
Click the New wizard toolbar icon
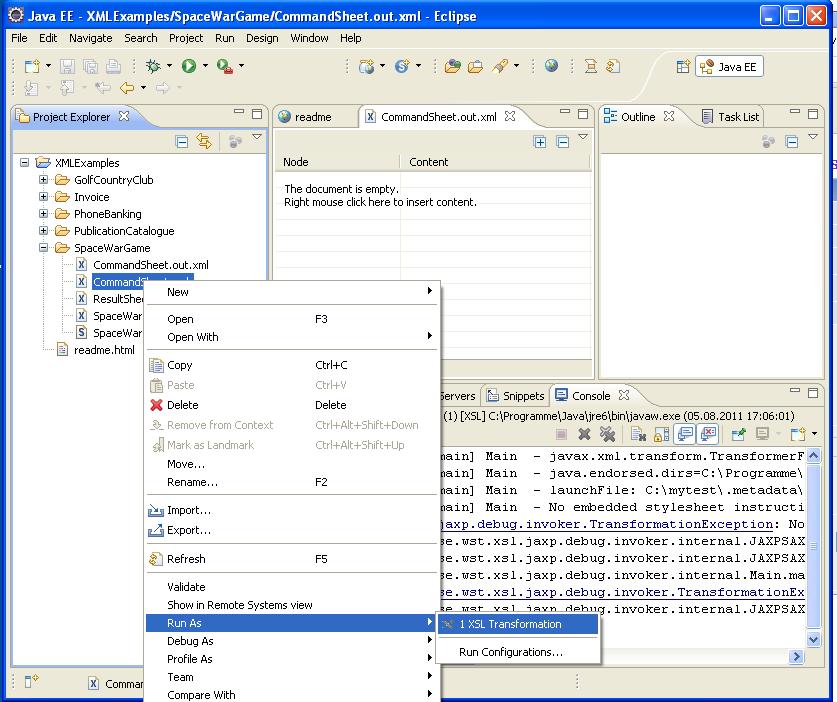[x=32, y=66]
